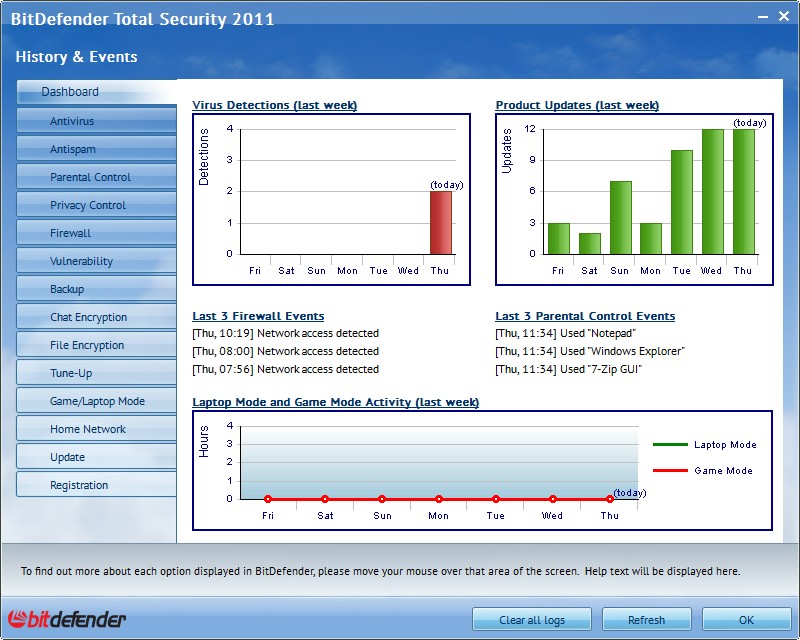Click the red Thursday virus detection bar
The height and width of the screenshot is (640, 800).
[441, 223]
